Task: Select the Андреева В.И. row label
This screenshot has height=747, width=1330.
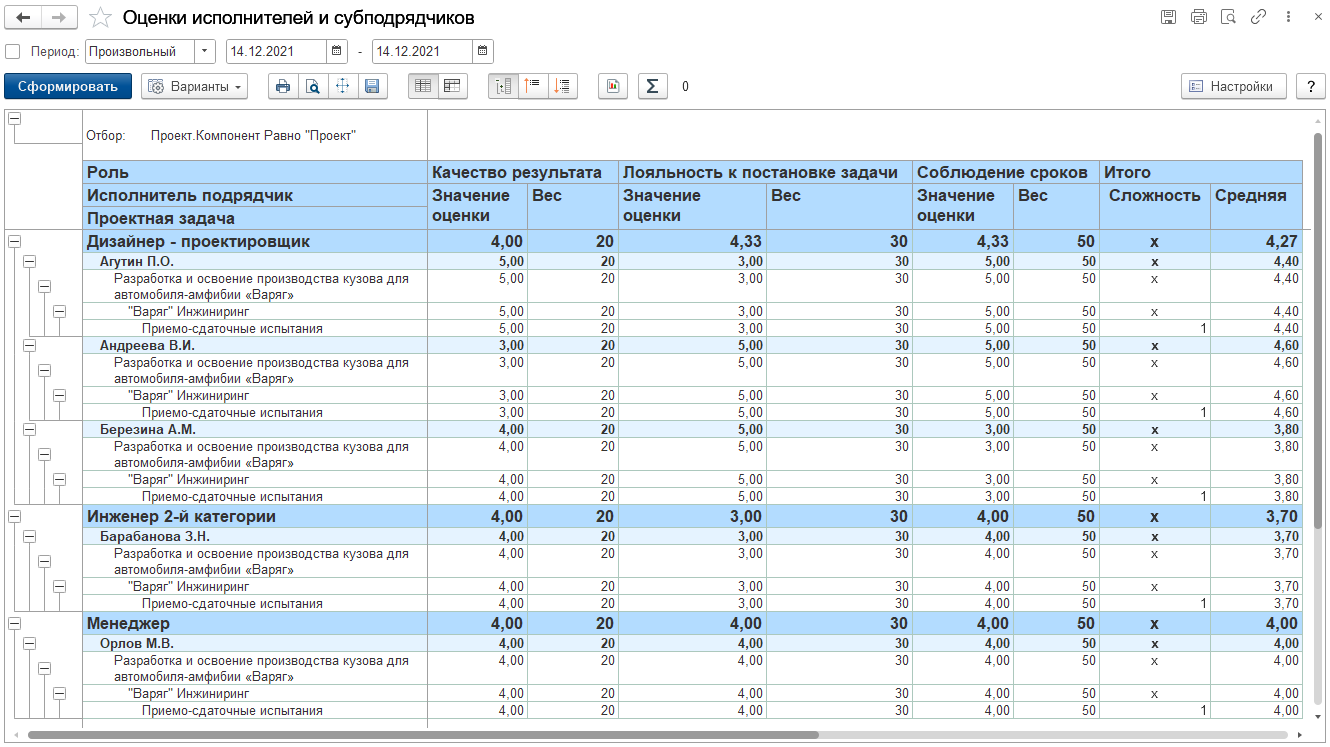Action: pyautogui.click(x=147, y=345)
